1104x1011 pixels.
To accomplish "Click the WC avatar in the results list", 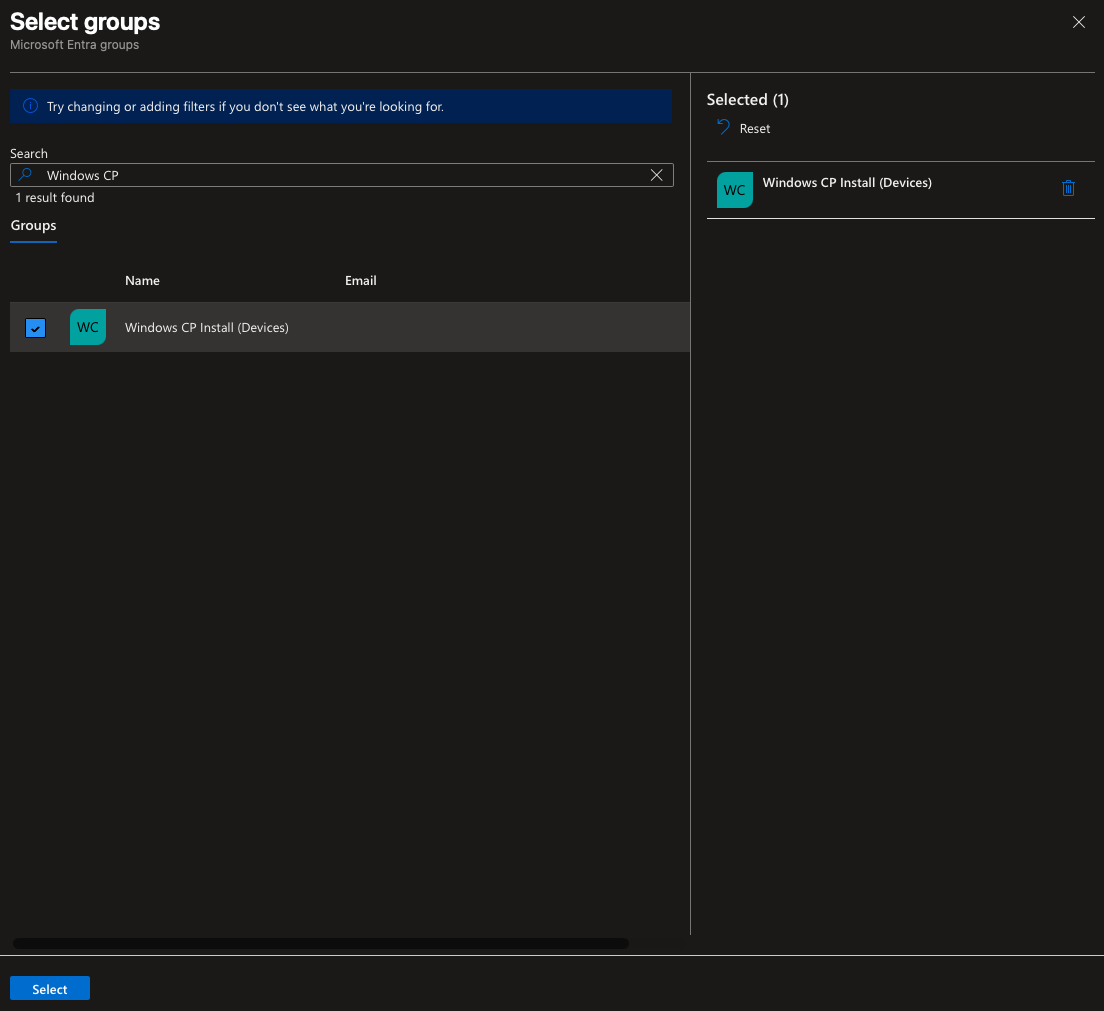I will tap(88, 327).
